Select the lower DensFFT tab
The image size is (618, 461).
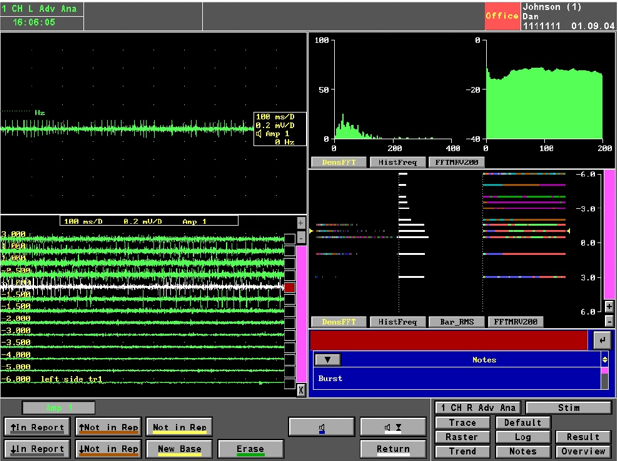coord(339,322)
